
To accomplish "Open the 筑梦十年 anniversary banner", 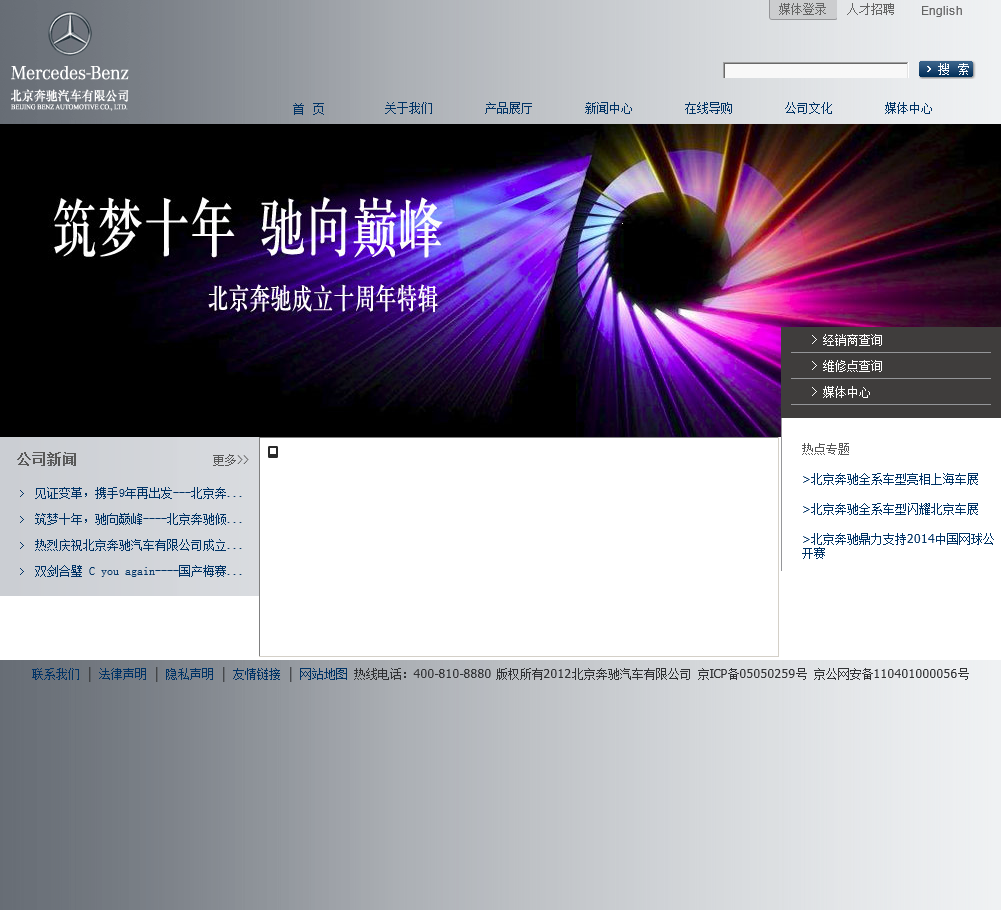I will point(390,280).
